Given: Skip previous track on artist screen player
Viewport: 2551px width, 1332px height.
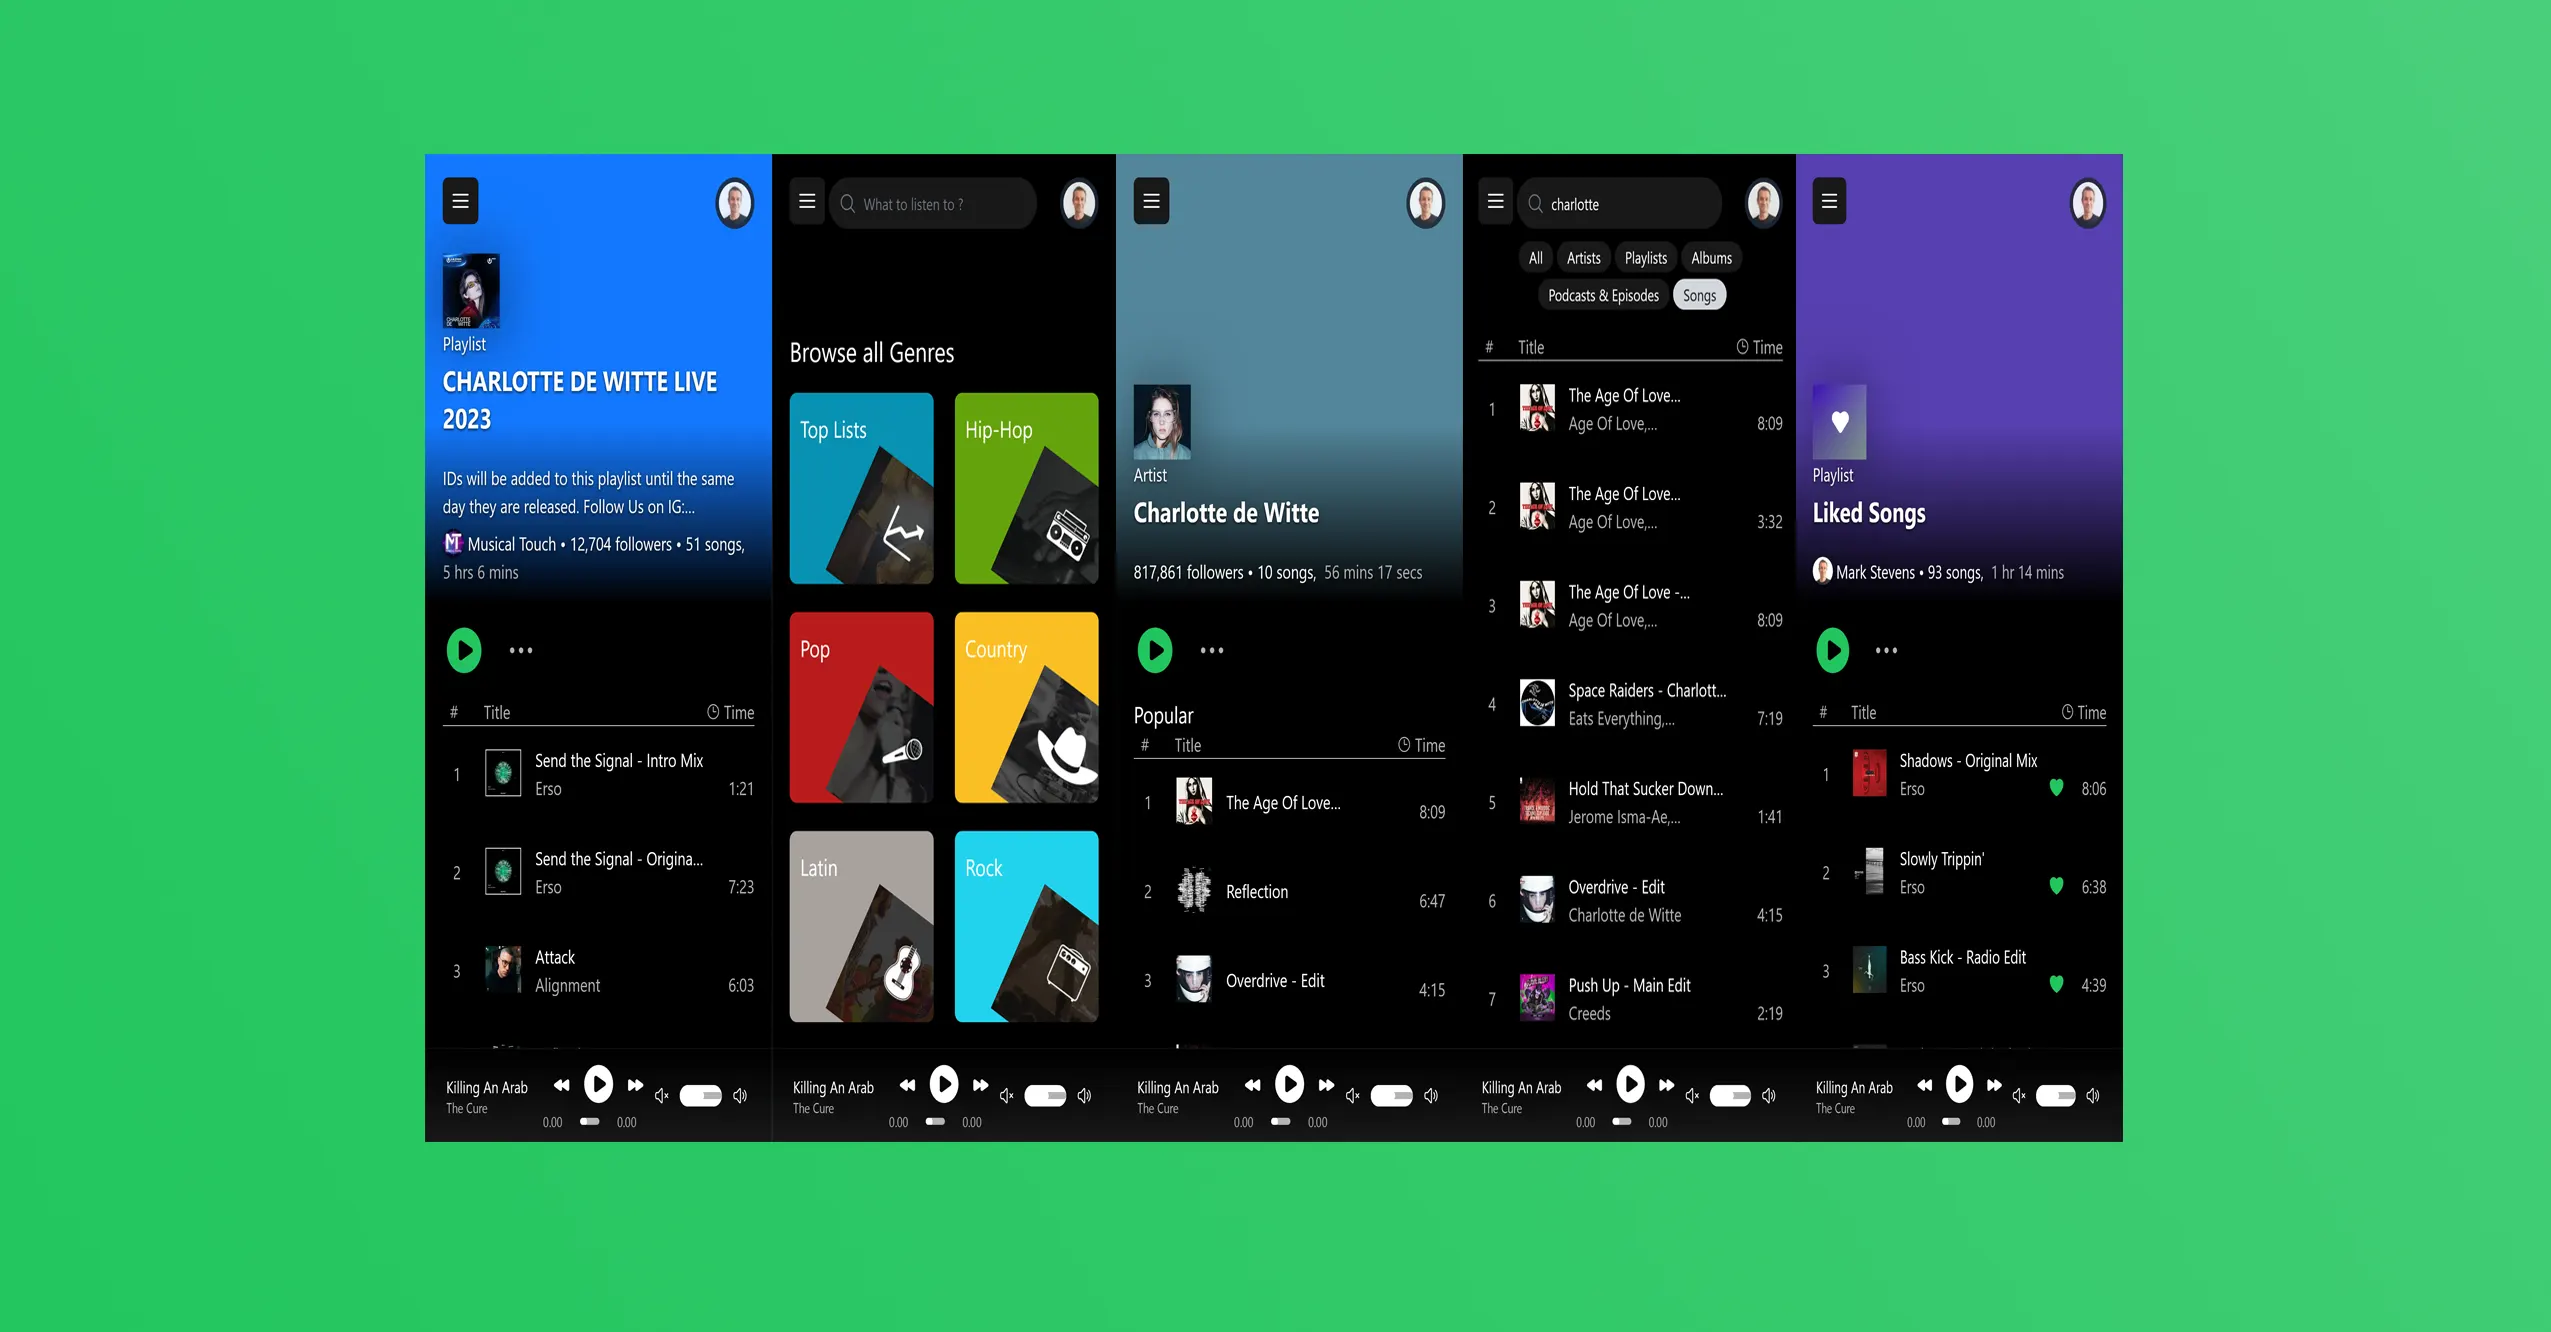Looking at the screenshot, I should click(1252, 1085).
